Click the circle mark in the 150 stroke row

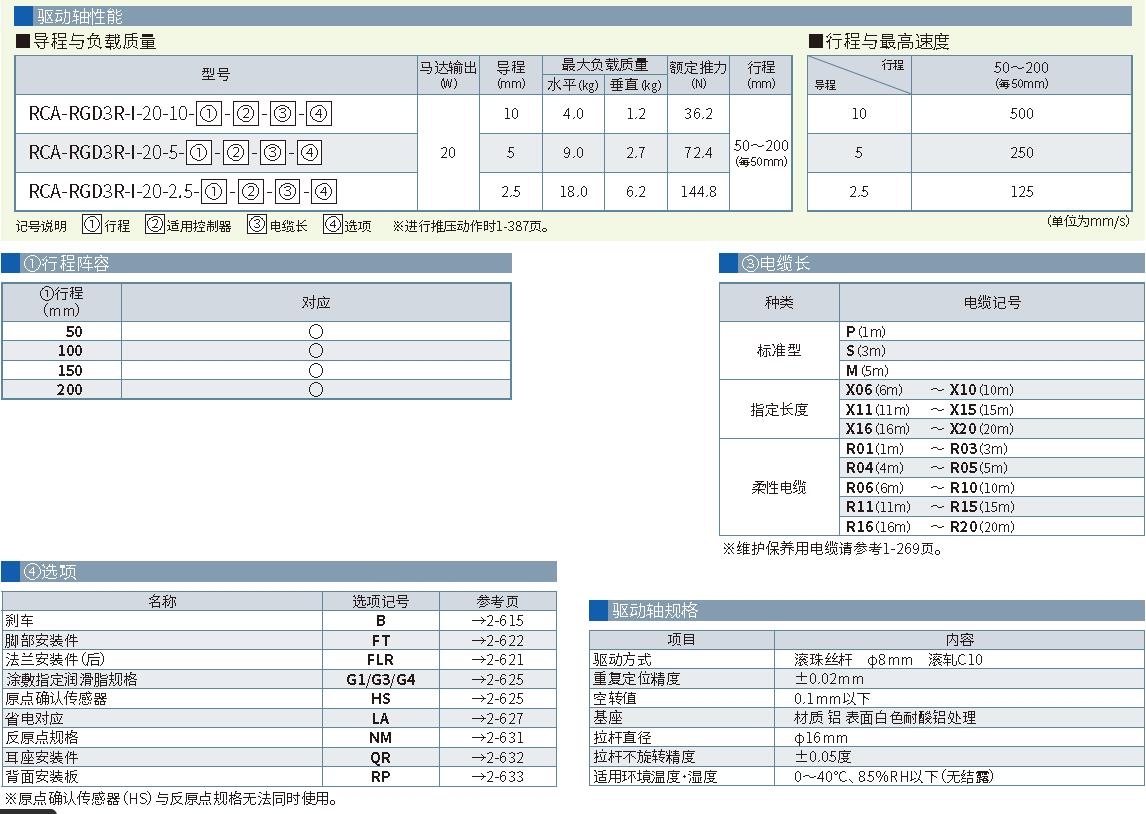(x=316, y=370)
